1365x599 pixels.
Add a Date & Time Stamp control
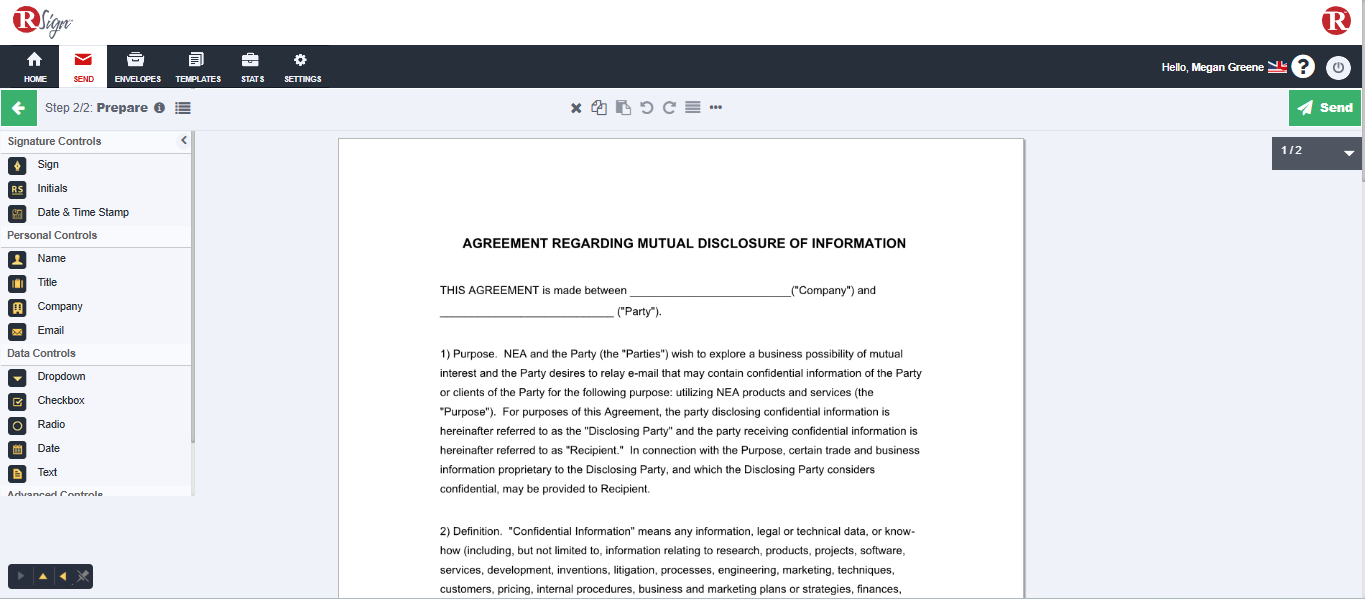pyautogui.click(x=82, y=213)
